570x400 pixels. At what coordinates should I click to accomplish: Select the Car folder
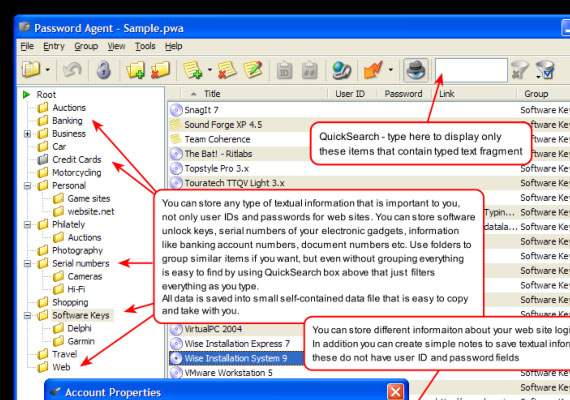tap(59, 147)
